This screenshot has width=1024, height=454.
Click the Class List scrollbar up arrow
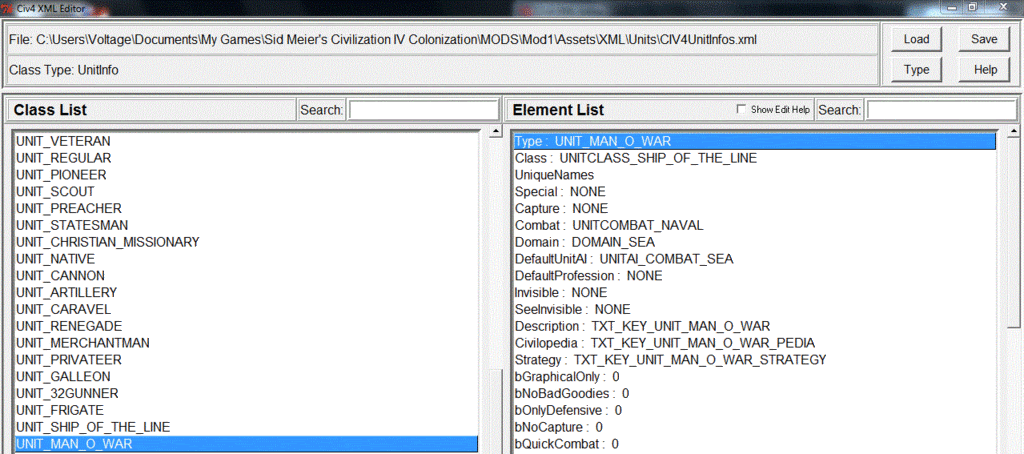(496, 133)
